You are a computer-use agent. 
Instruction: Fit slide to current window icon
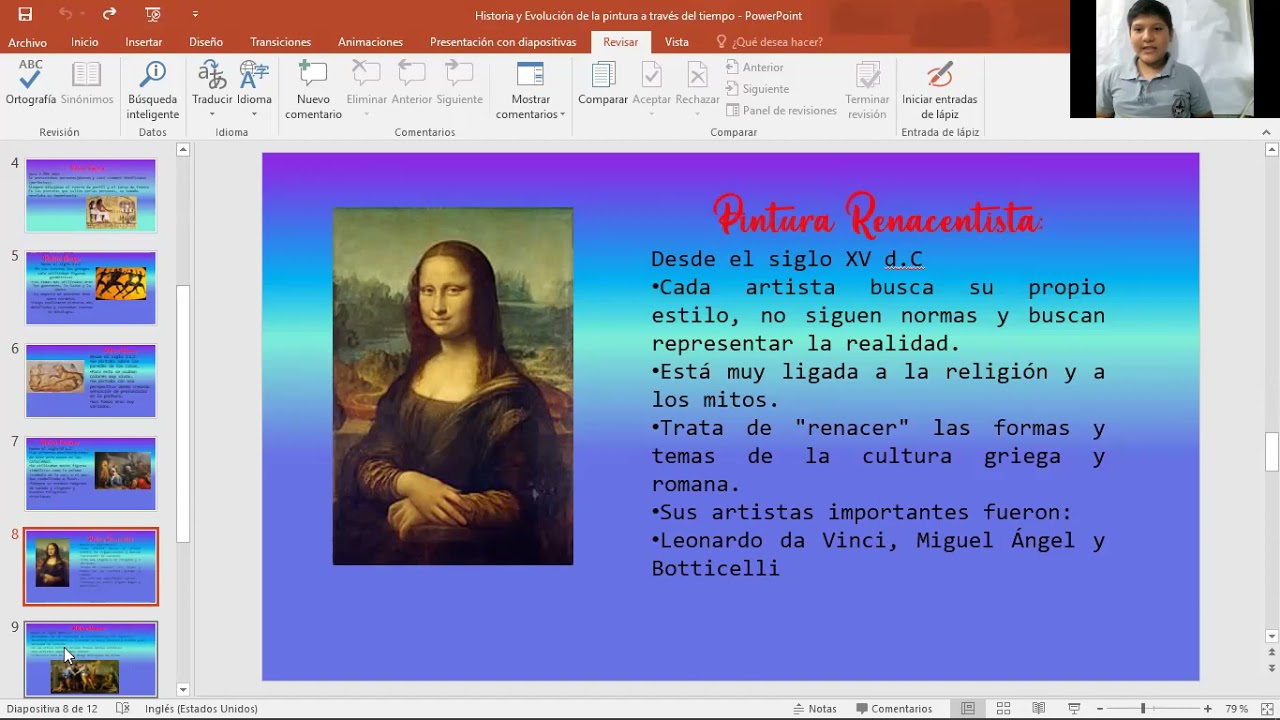pyautogui.click(x=1265, y=709)
